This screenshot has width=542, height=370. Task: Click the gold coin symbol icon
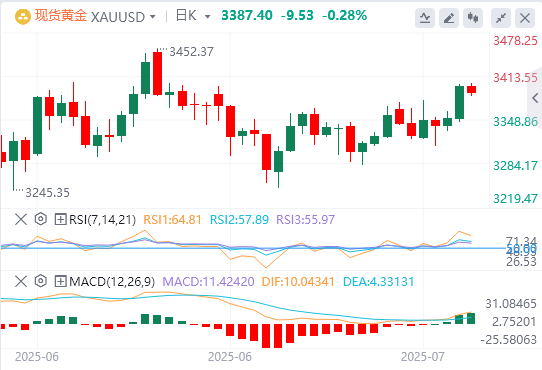[23, 17]
